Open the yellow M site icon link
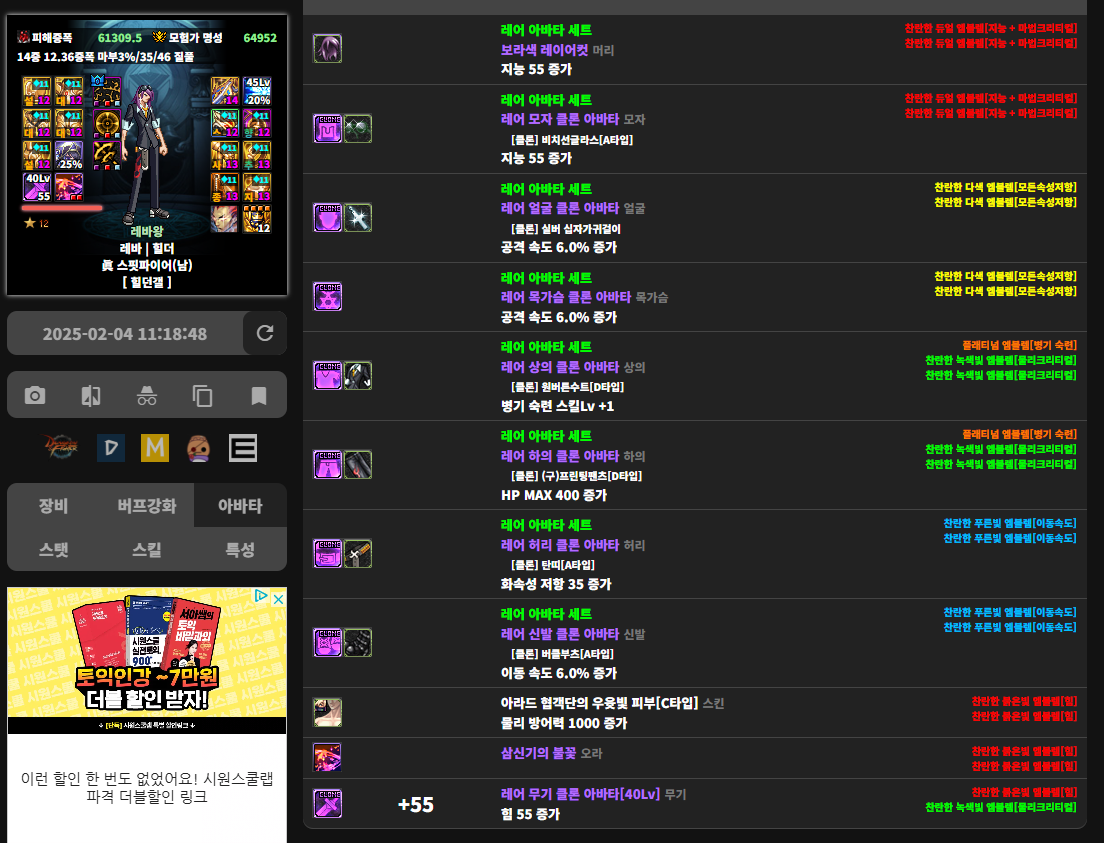Viewport: 1104px width, 843px height. [155, 448]
